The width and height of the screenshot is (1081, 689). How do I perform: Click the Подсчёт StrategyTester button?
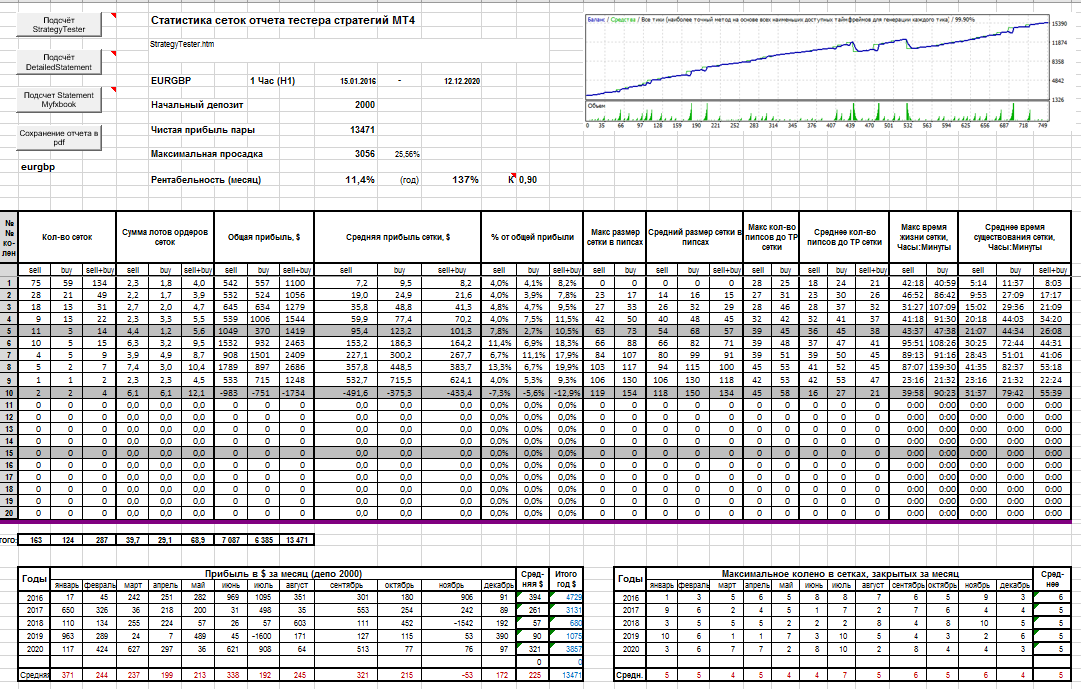[x=59, y=25]
